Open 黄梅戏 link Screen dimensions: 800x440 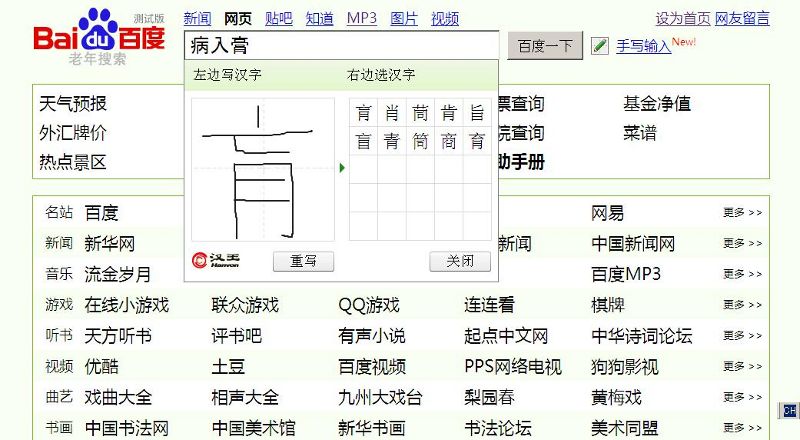coord(616,397)
